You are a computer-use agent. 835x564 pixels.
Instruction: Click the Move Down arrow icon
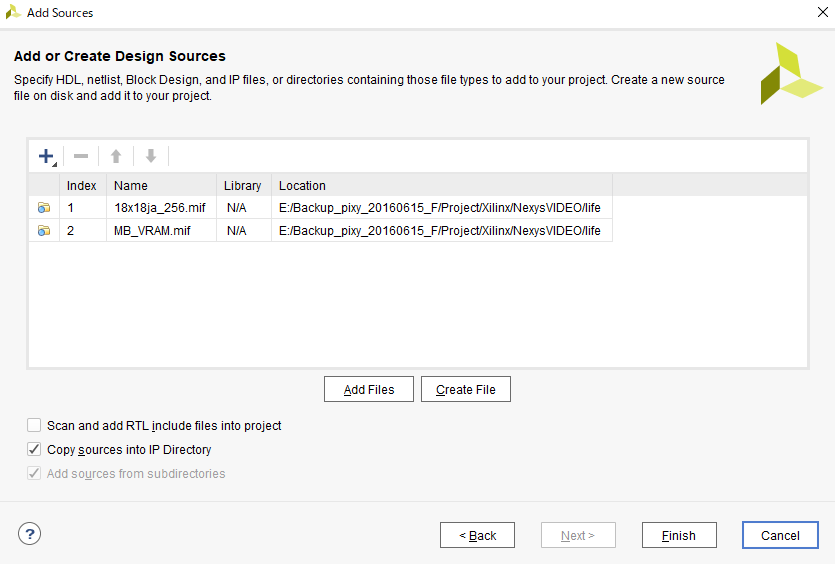click(151, 156)
